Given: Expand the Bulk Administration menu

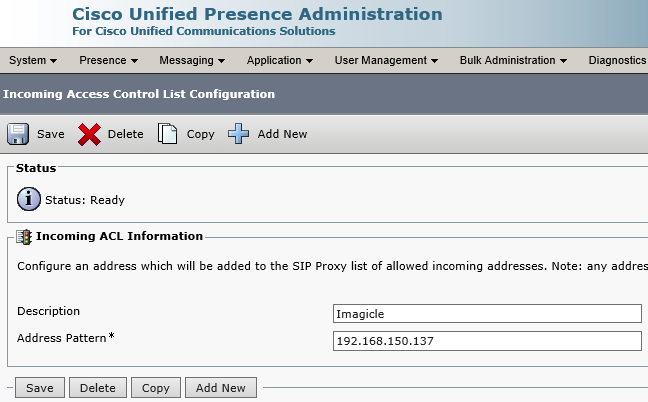Looking at the screenshot, I should coord(513,60).
